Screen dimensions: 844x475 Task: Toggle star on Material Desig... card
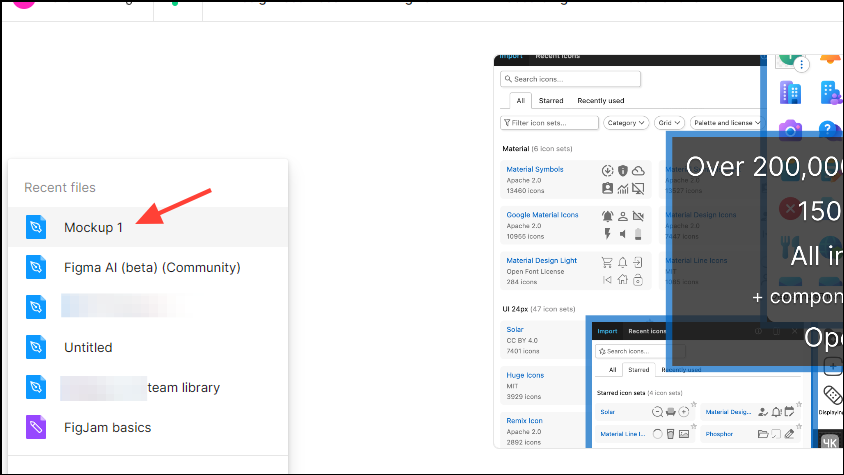(799, 404)
